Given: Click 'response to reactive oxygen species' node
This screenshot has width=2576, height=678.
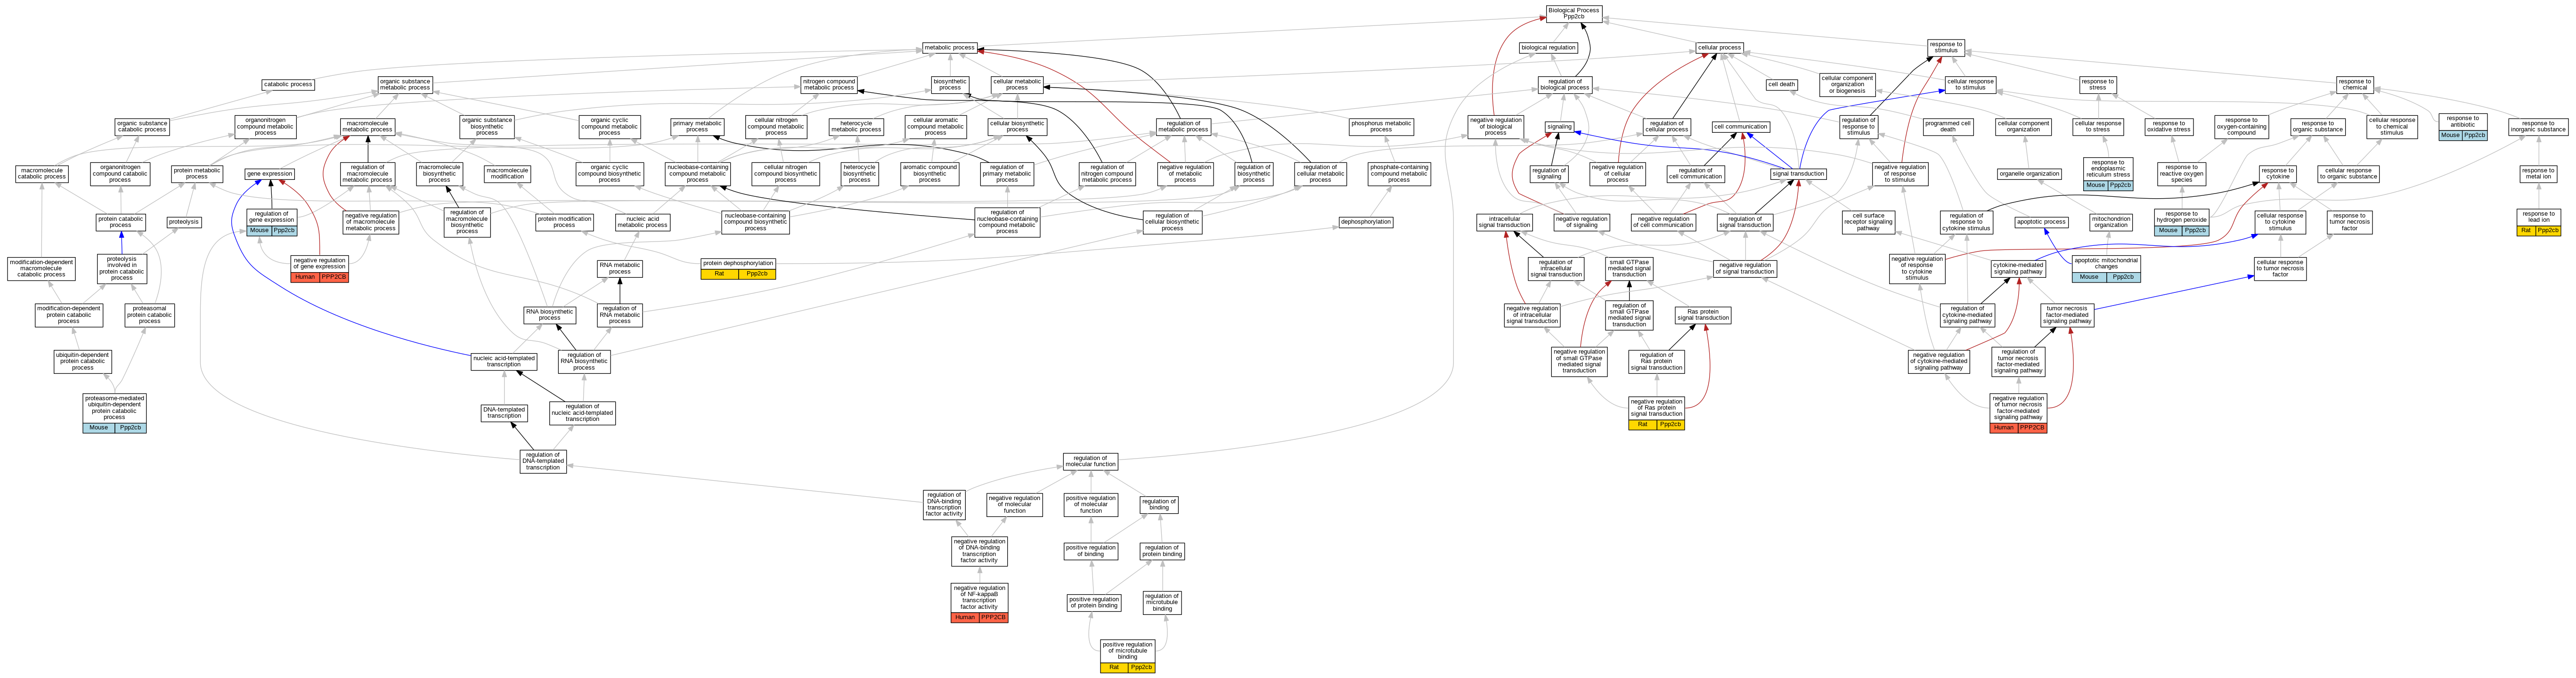Looking at the screenshot, I should coord(2182,174).
